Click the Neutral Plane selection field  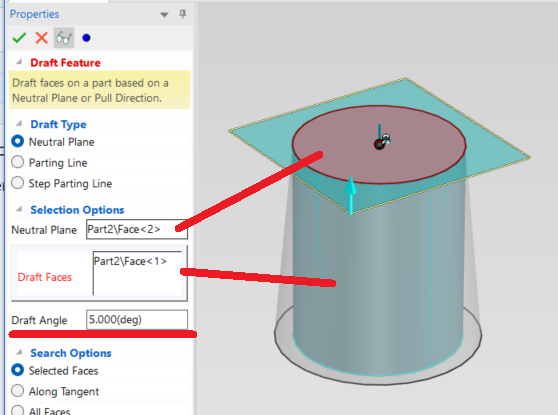click(137, 229)
